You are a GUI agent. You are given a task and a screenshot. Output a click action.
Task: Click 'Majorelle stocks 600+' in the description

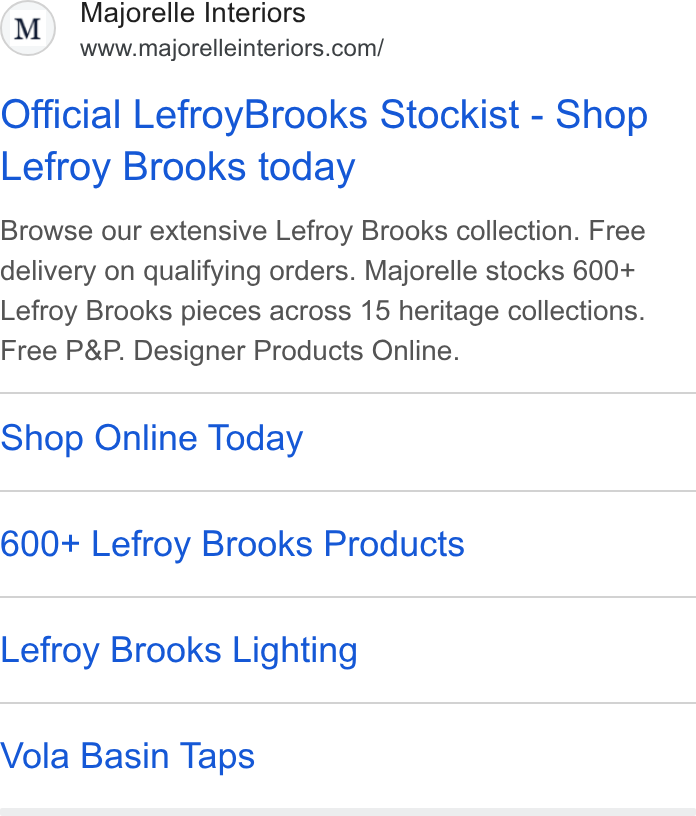500,271
